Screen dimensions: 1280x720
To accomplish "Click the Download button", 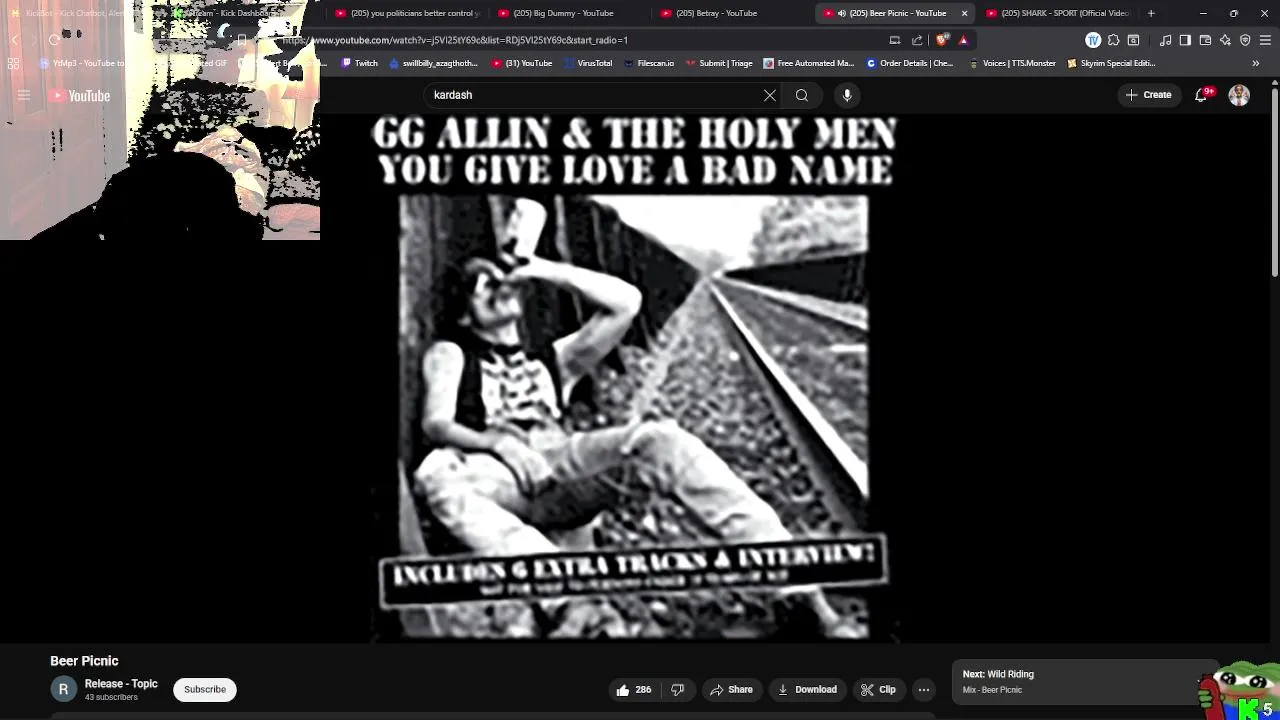I will pos(807,689).
